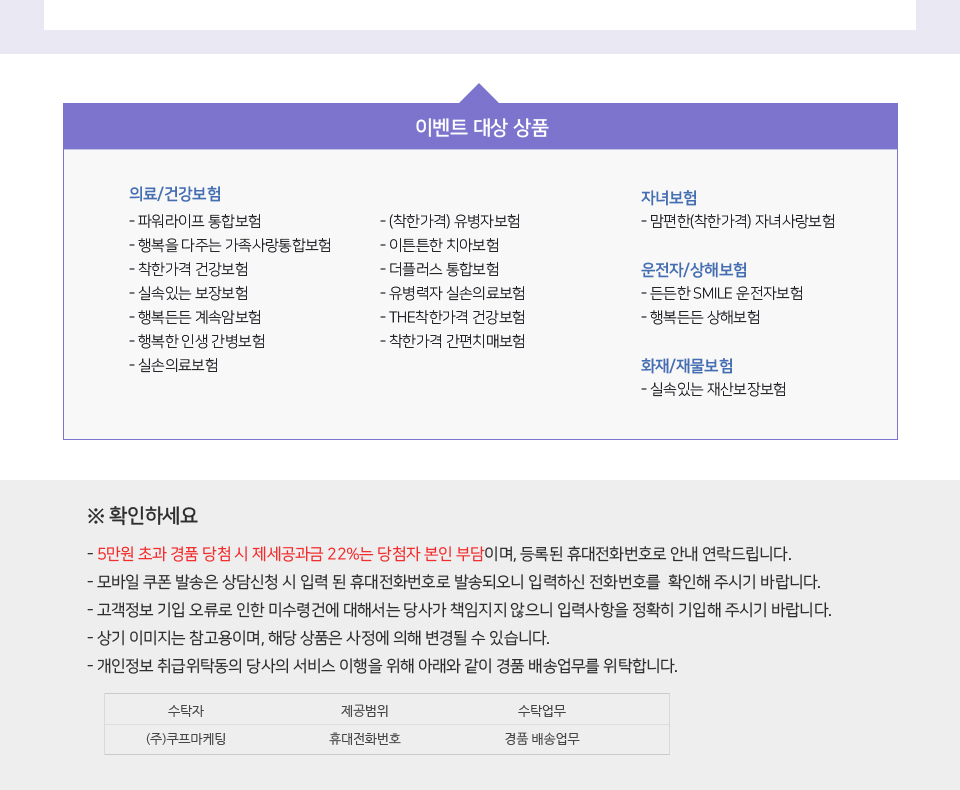Click 이튼튼한 치아보험 link

point(434,245)
